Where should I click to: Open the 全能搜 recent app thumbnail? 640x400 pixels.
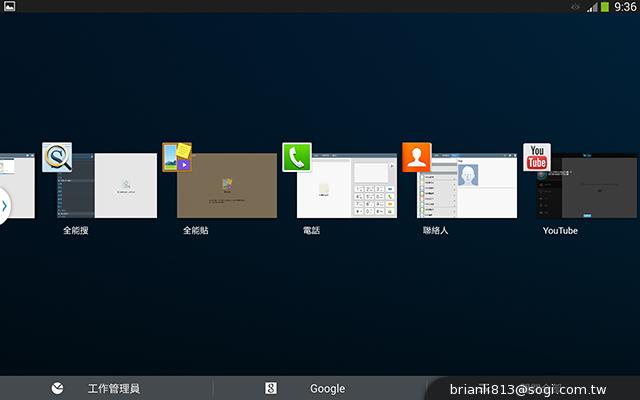pyautogui.click(x=107, y=185)
